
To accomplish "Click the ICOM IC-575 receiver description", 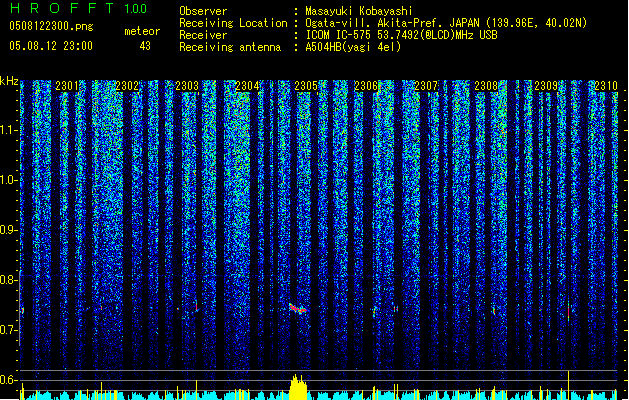I will coord(401,35).
